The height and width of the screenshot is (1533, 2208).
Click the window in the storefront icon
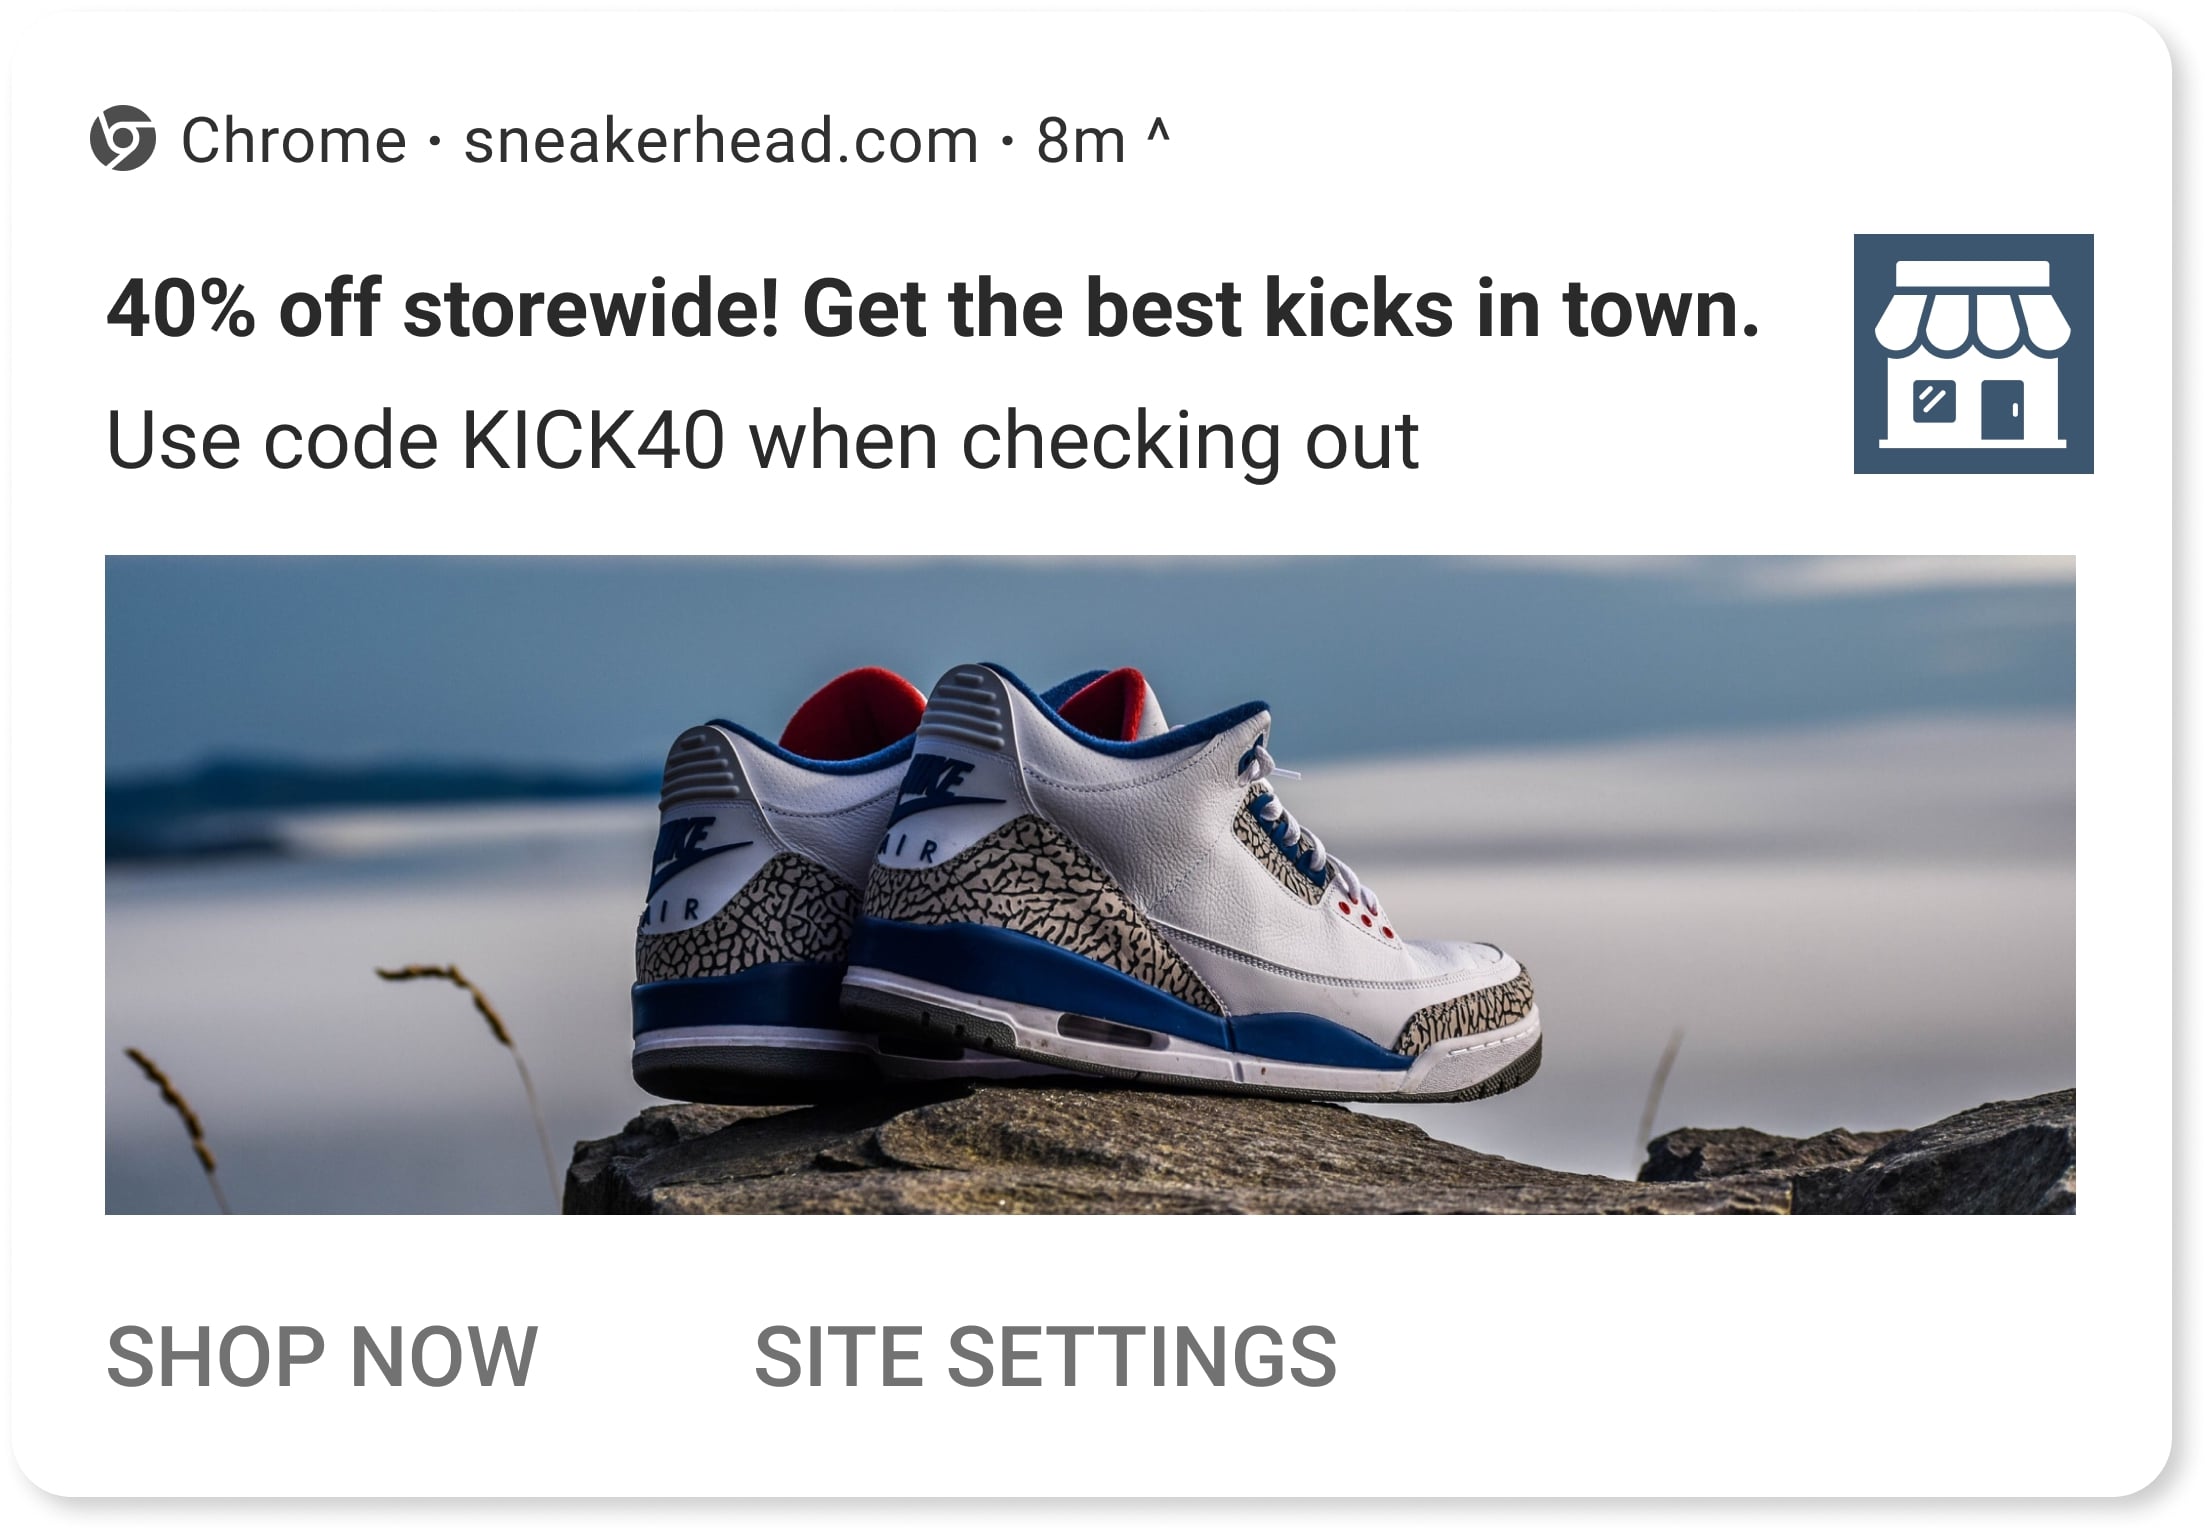(1934, 402)
